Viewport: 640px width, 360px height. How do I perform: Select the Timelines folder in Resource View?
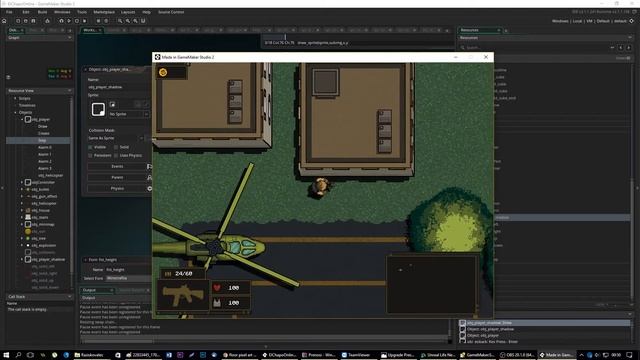pyautogui.click(x=27, y=105)
